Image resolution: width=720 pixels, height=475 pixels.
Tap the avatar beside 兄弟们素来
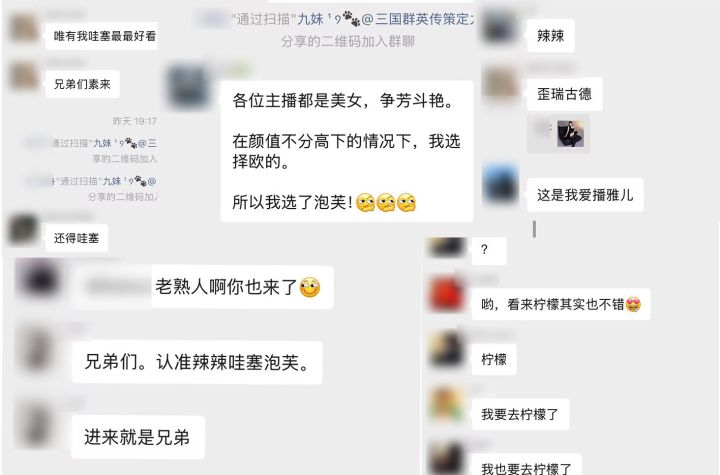tap(24, 76)
